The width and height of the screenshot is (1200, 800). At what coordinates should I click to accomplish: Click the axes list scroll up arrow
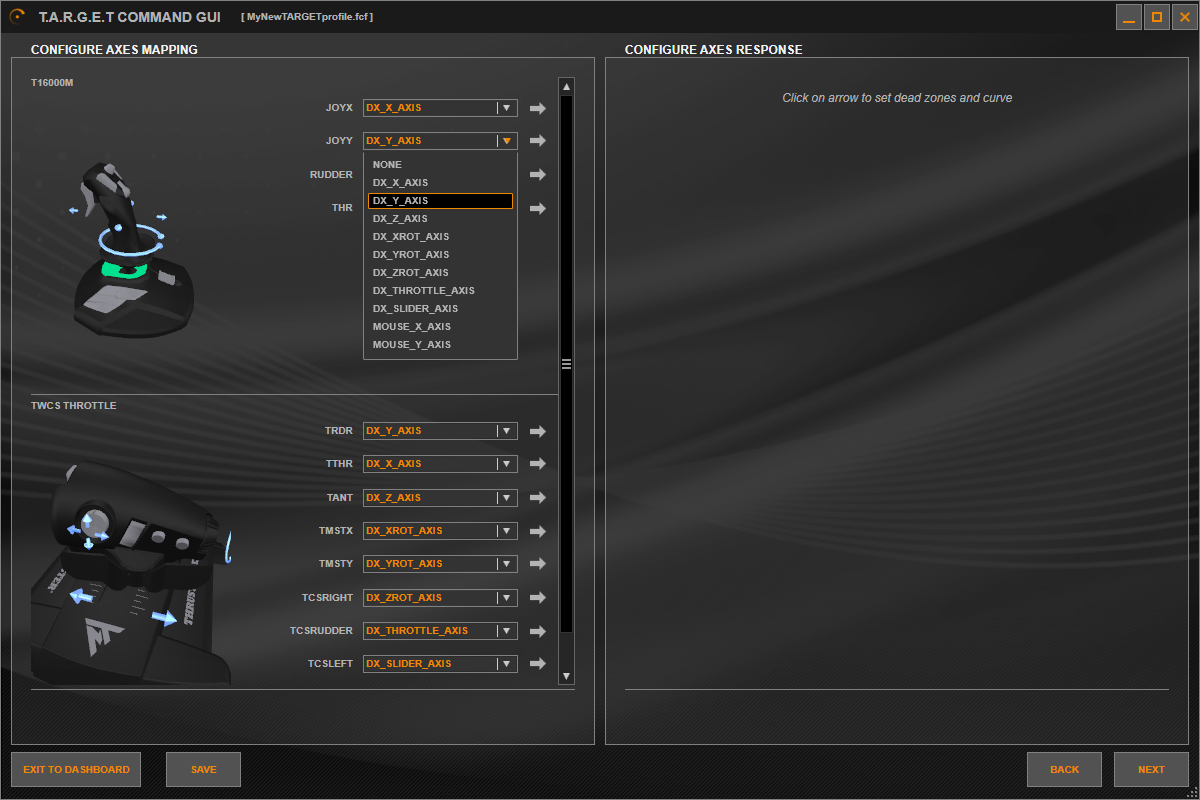(566, 86)
